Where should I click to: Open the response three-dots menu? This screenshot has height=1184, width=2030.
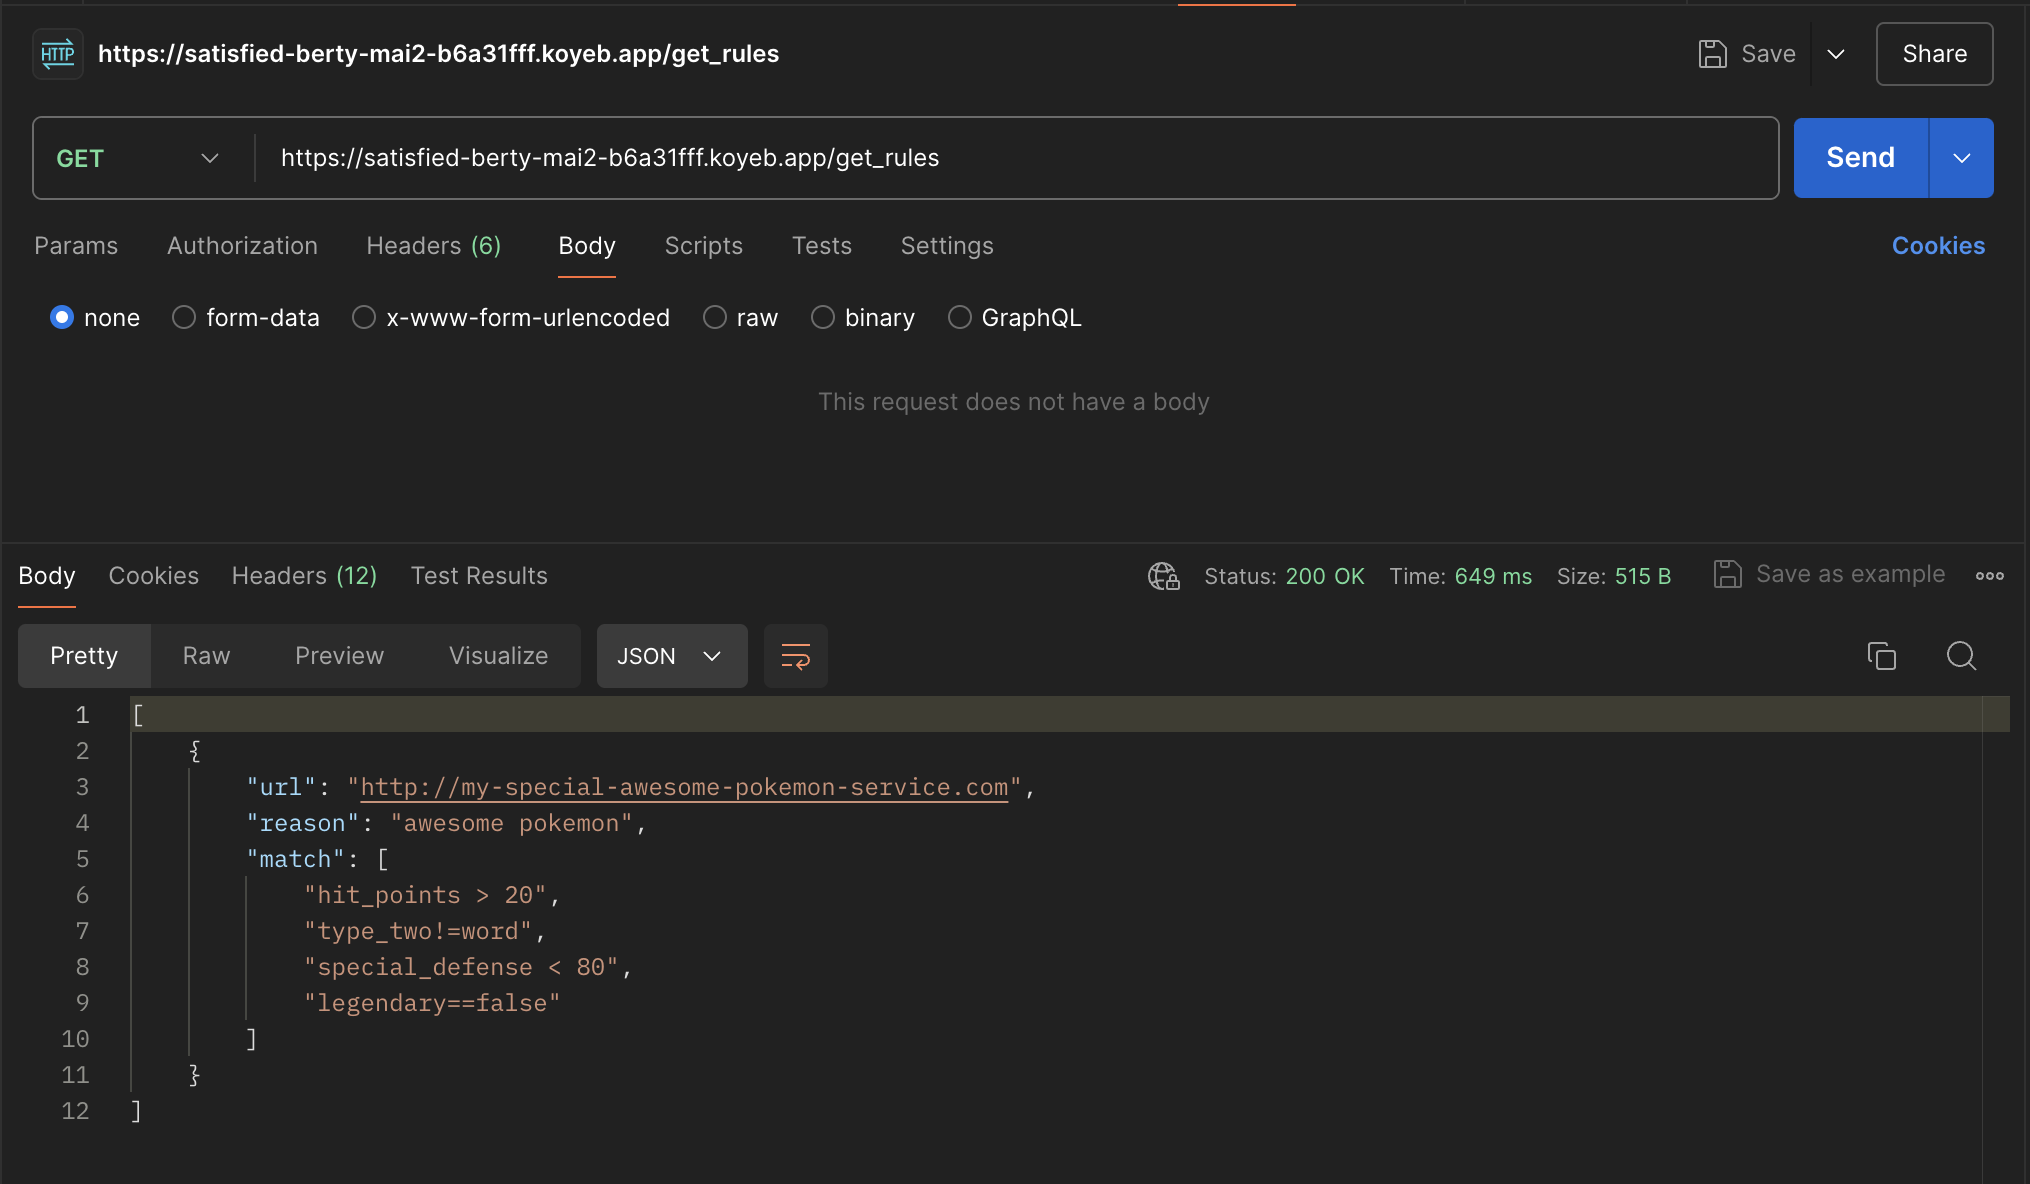[1989, 576]
